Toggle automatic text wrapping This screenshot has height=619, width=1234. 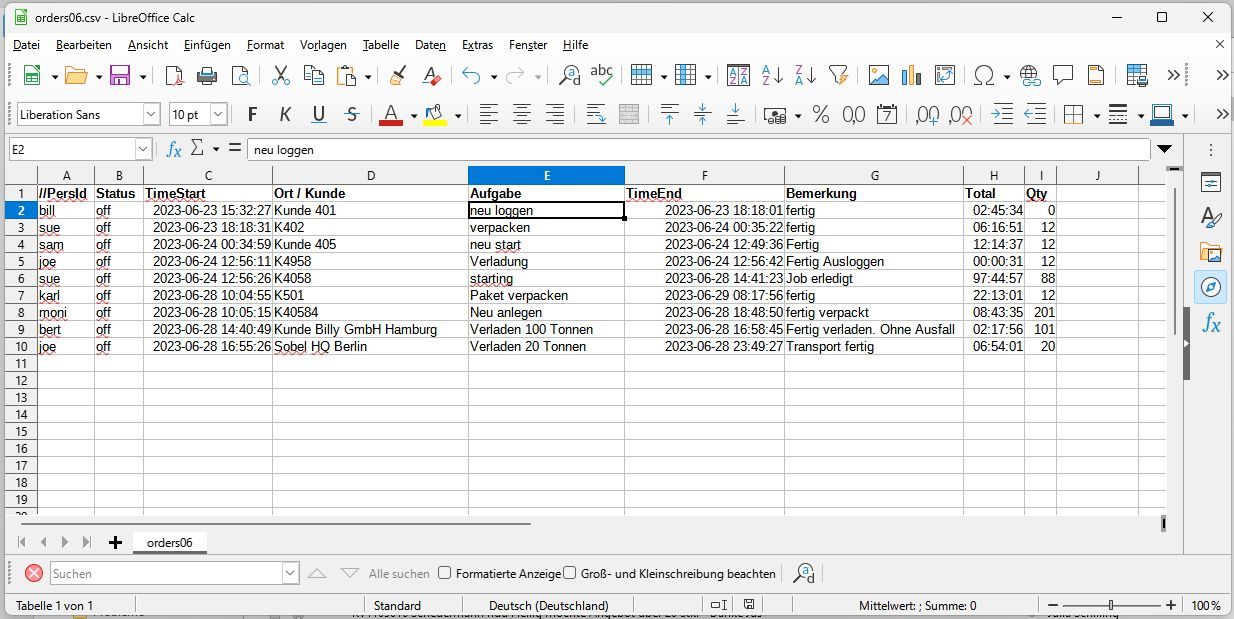596,115
